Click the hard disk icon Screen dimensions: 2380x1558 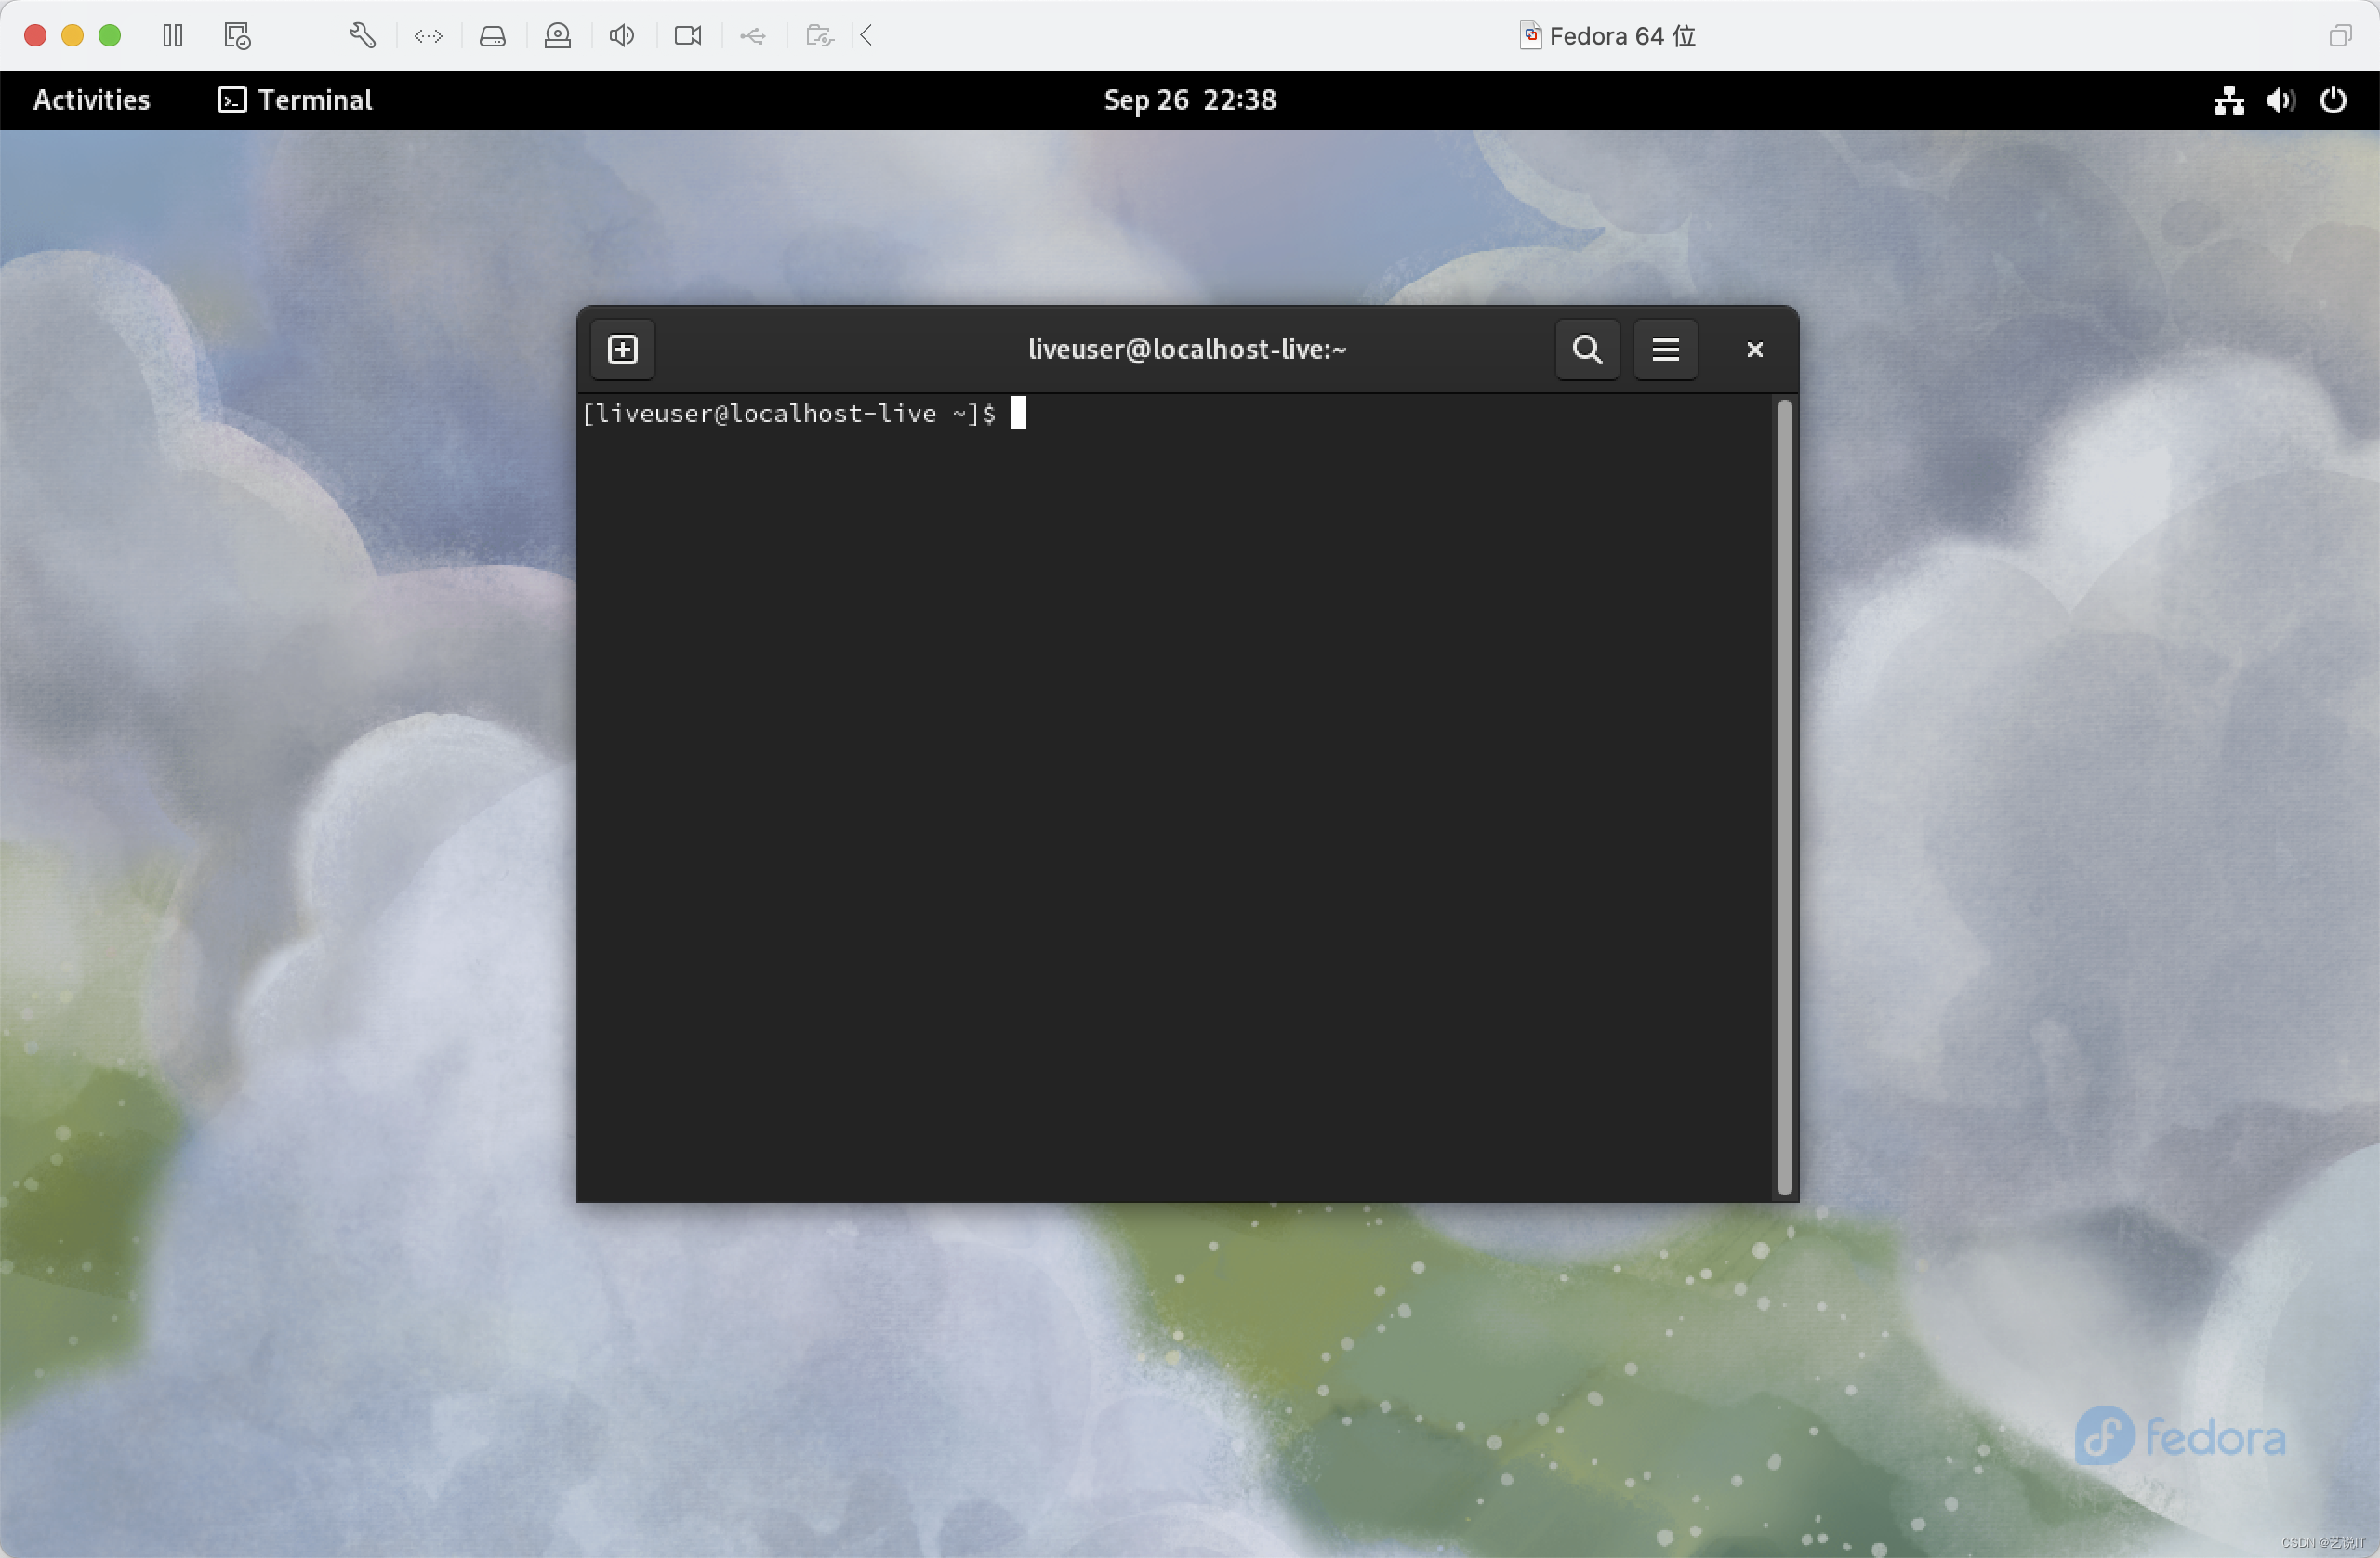pyautogui.click(x=492, y=36)
